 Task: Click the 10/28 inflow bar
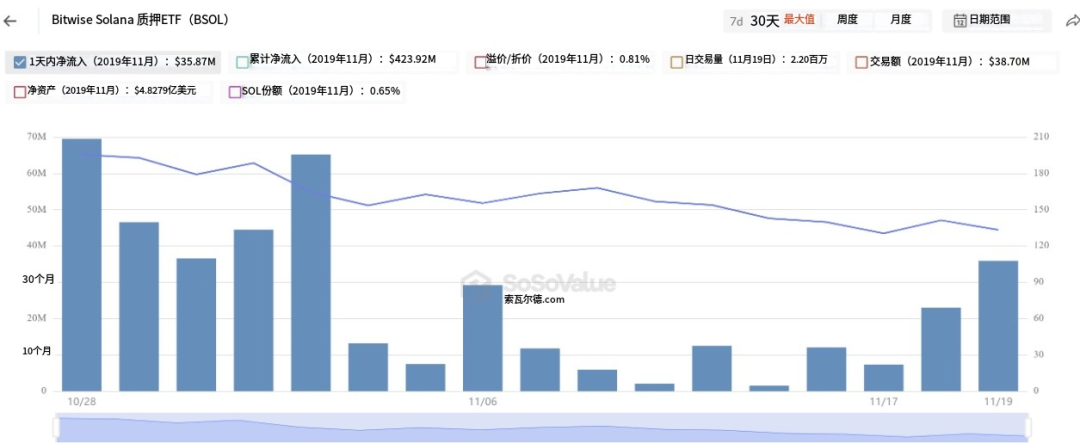(81, 265)
